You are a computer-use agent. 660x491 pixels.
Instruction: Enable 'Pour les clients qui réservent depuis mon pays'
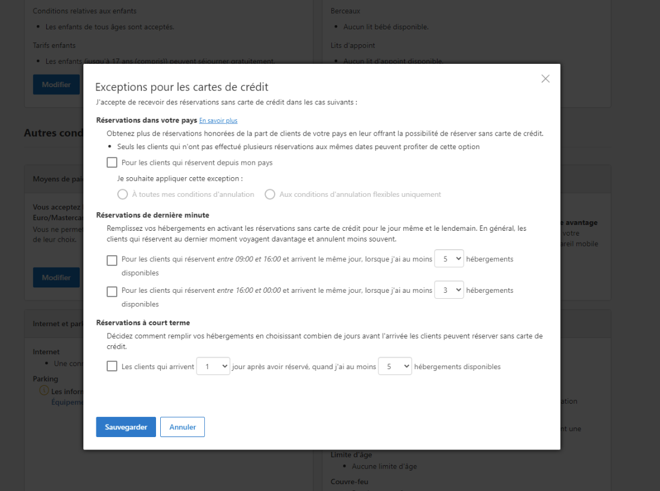click(x=112, y=162)
